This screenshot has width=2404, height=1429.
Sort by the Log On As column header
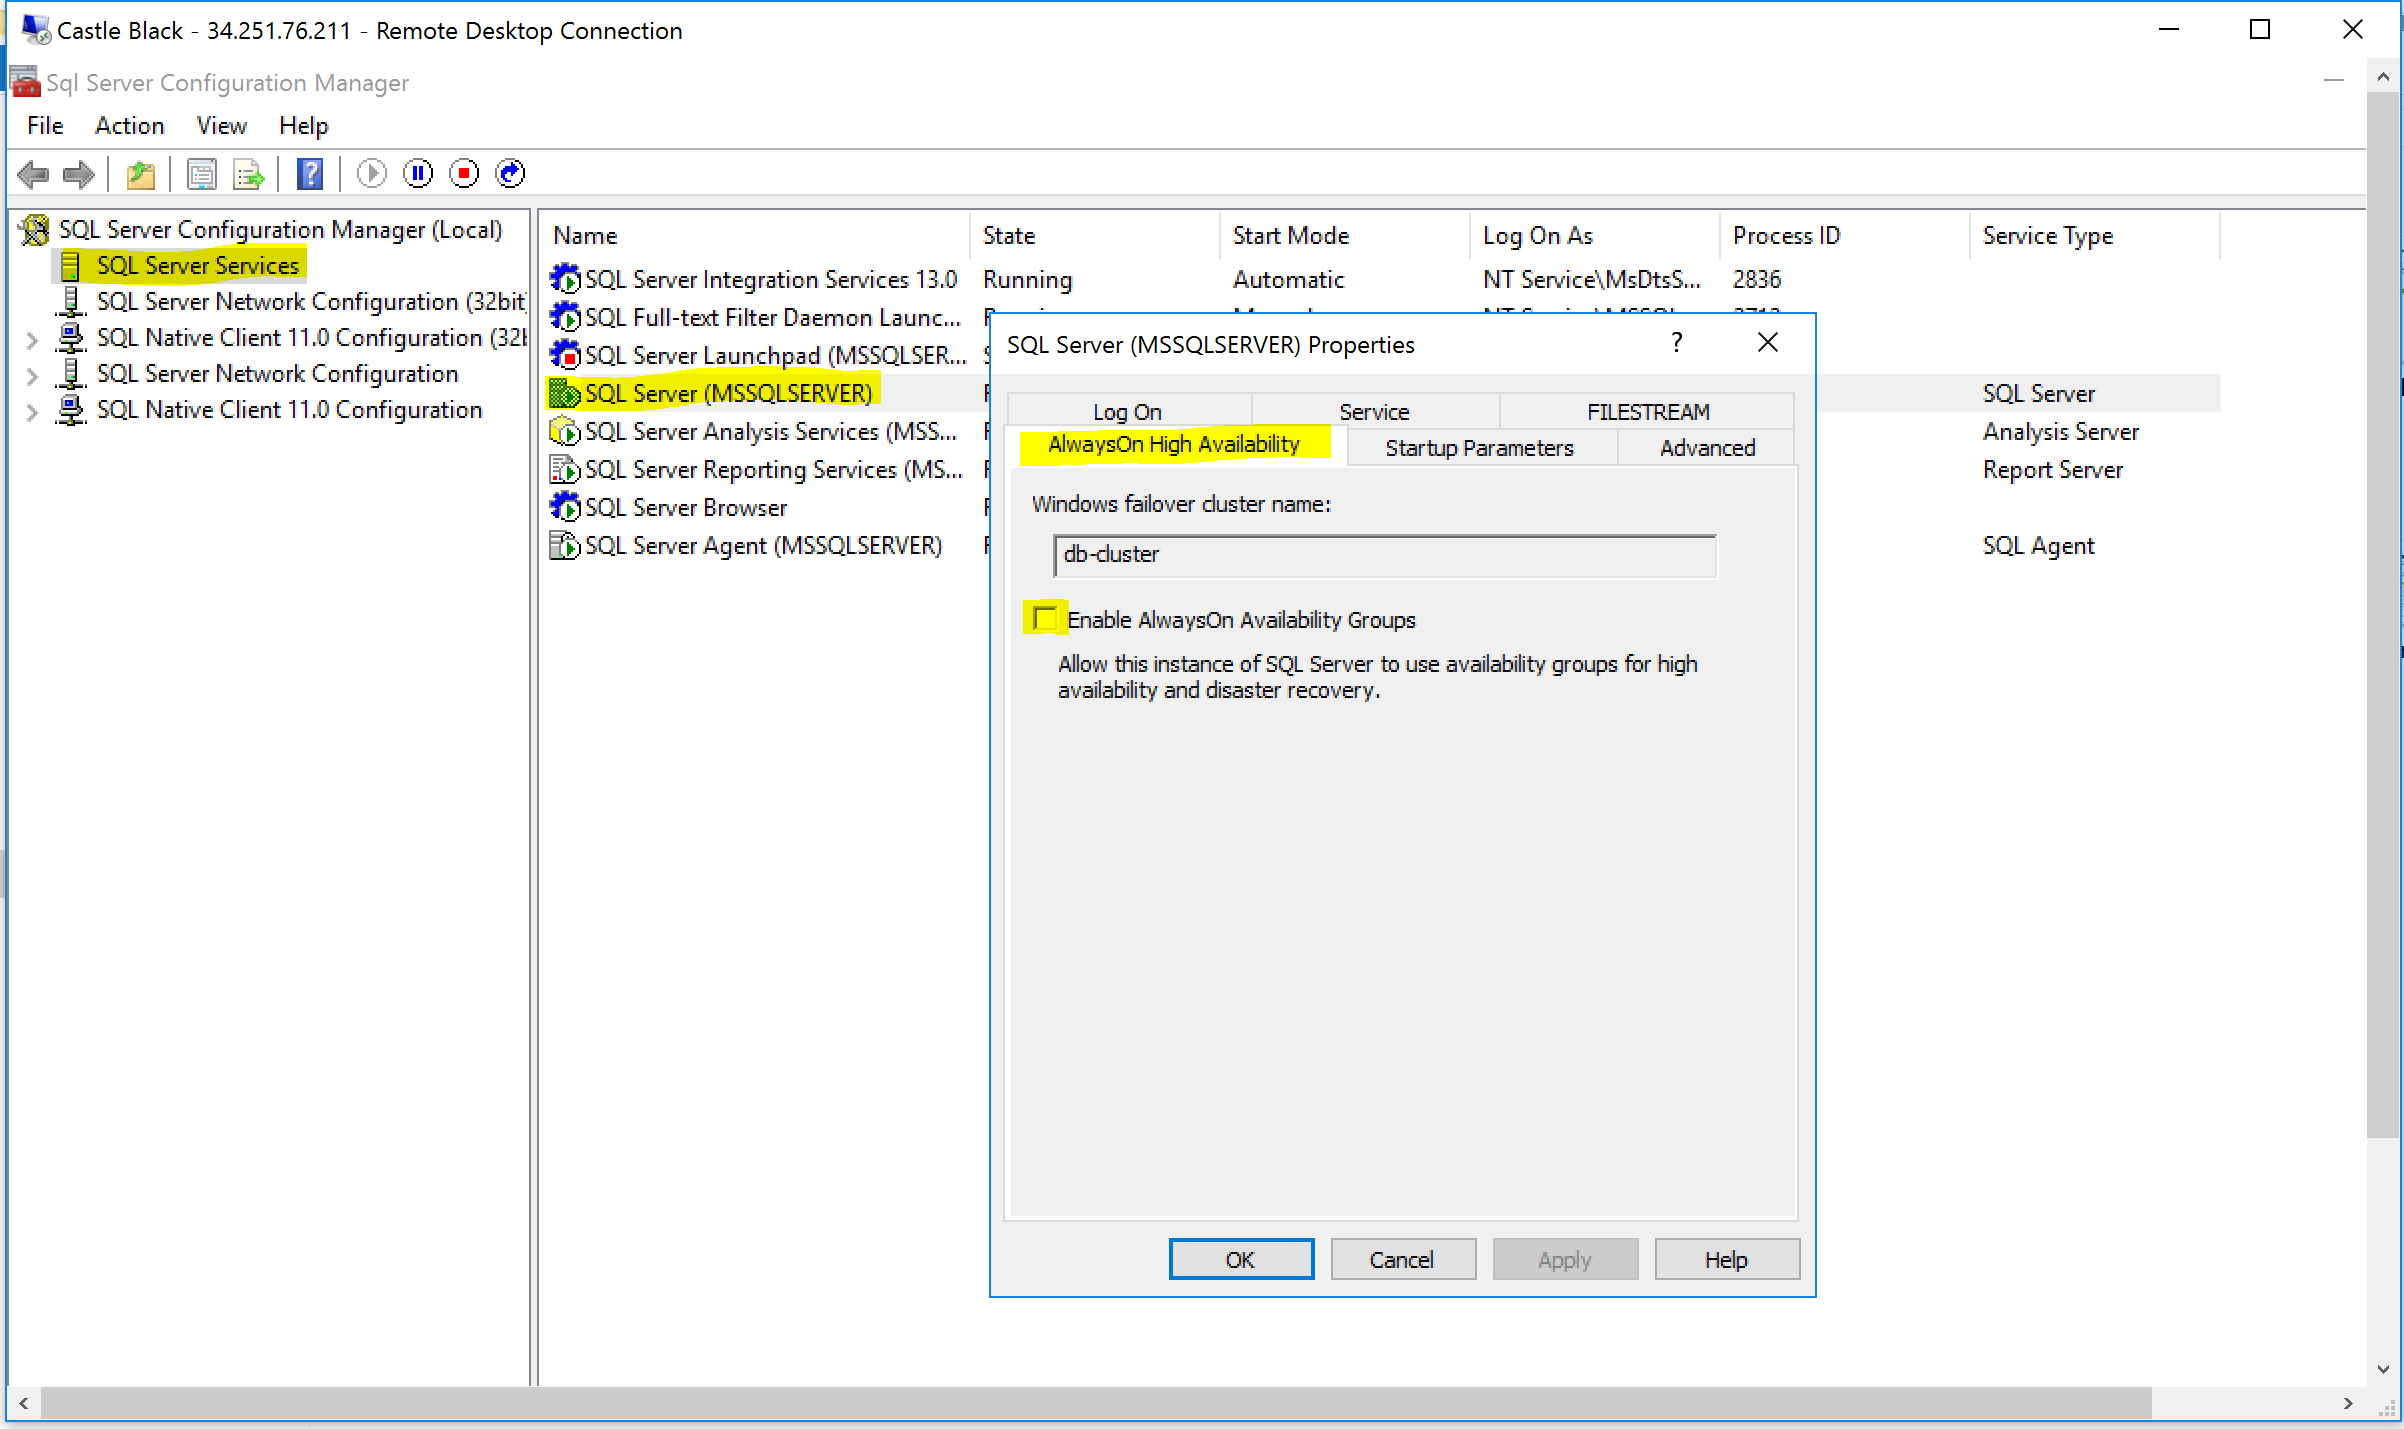click(1594, 236)
